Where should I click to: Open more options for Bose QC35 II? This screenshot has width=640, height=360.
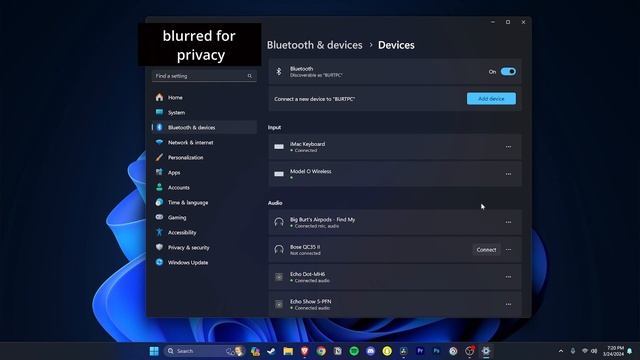(x=508, y=250)
